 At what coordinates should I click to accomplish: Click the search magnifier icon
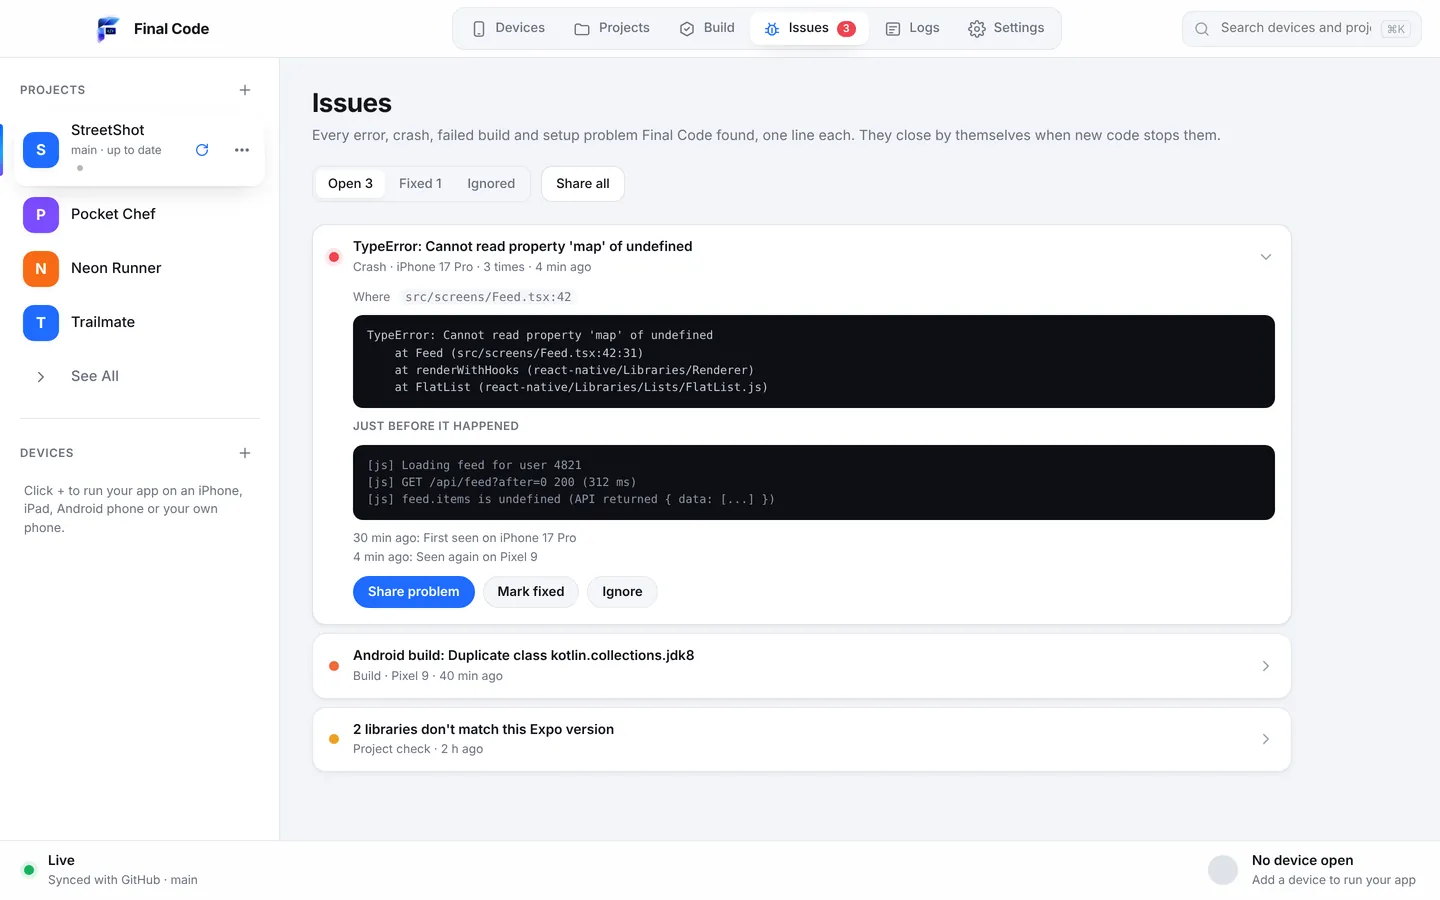tap(1202, 29)
